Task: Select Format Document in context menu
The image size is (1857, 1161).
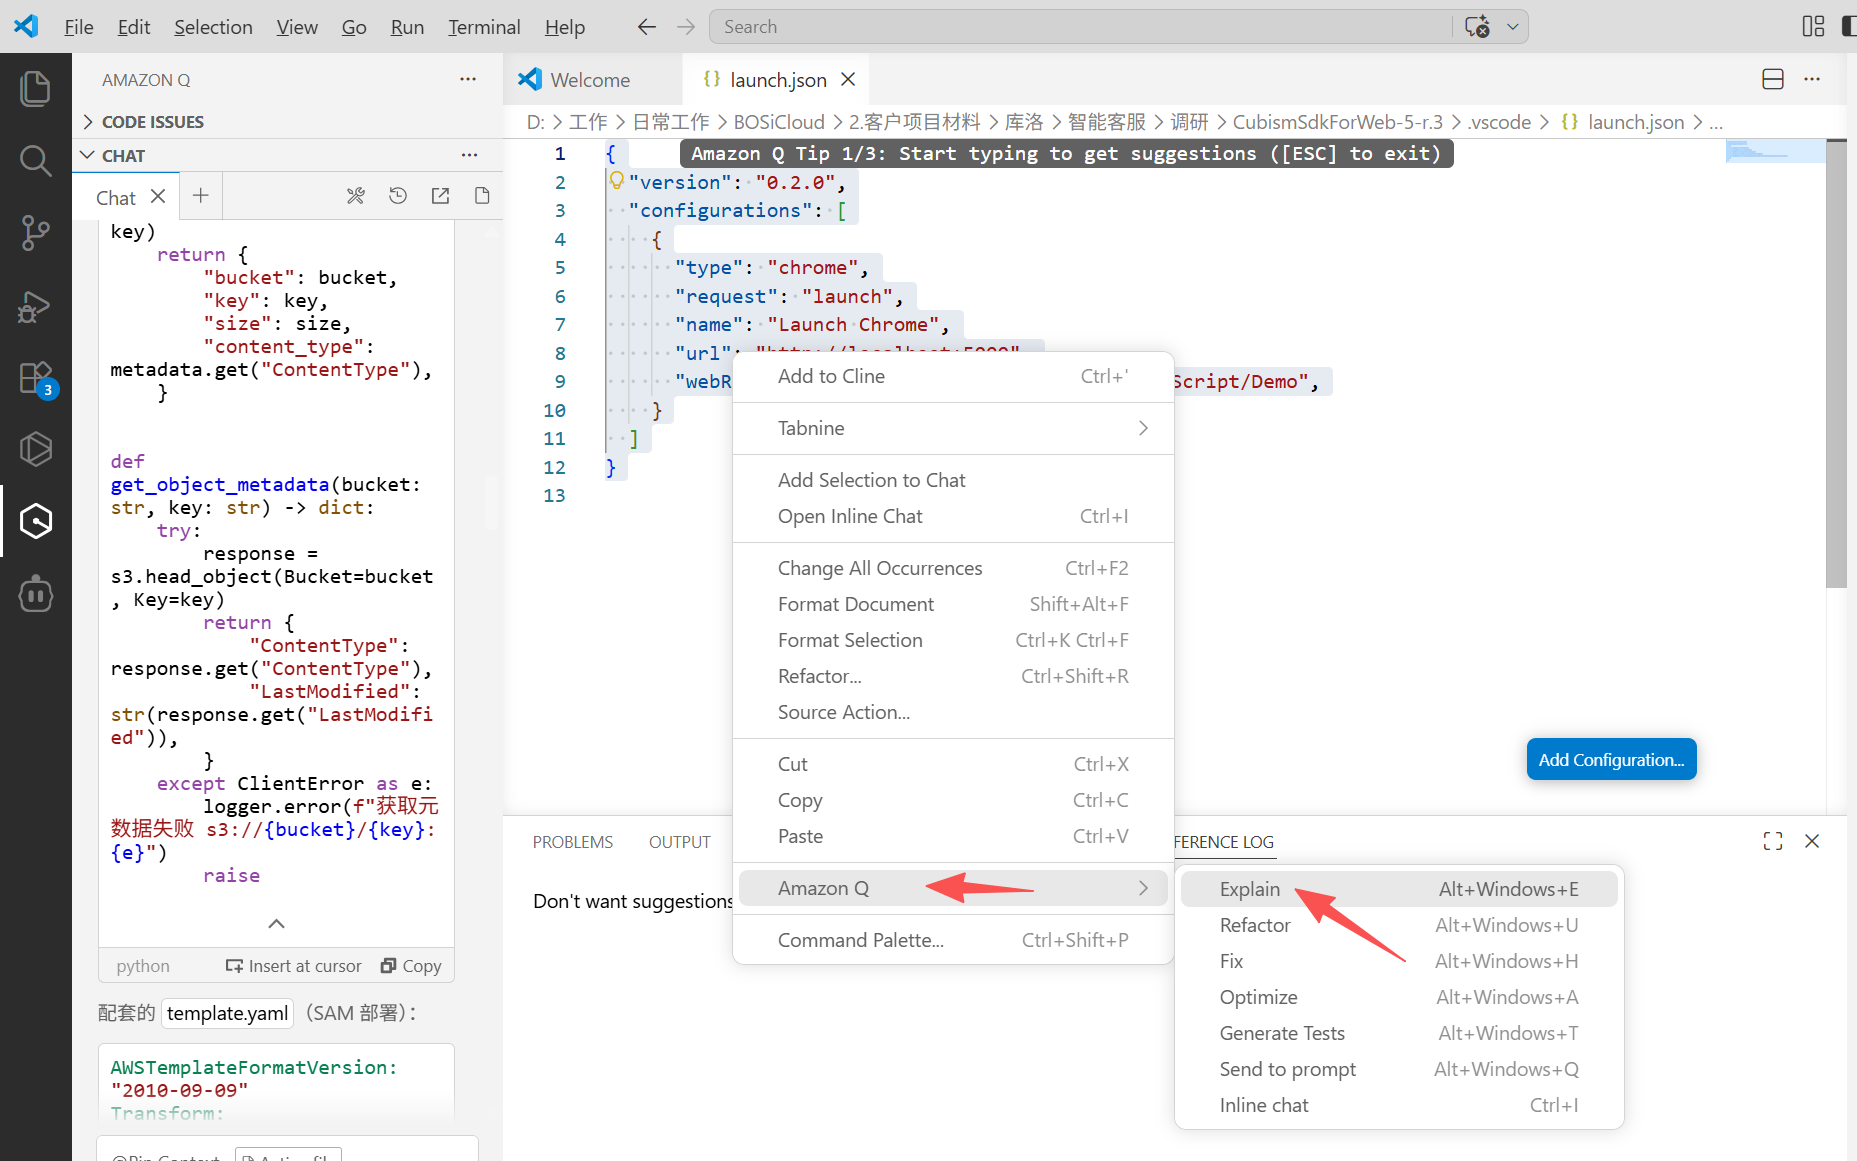Action: pyautogui.click(x=953, y=604)
